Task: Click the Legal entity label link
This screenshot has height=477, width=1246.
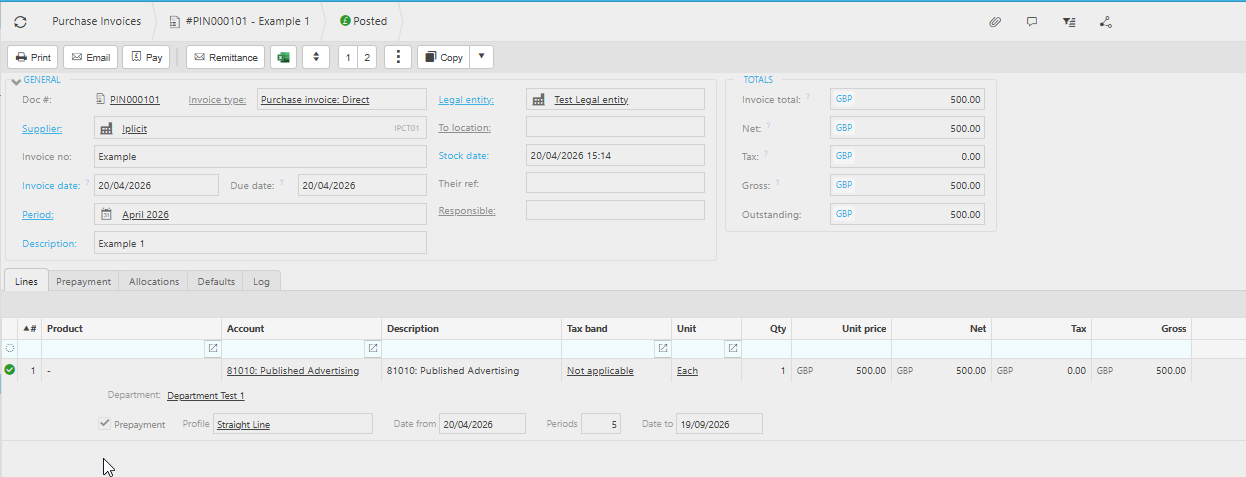Action: point(466,99)
